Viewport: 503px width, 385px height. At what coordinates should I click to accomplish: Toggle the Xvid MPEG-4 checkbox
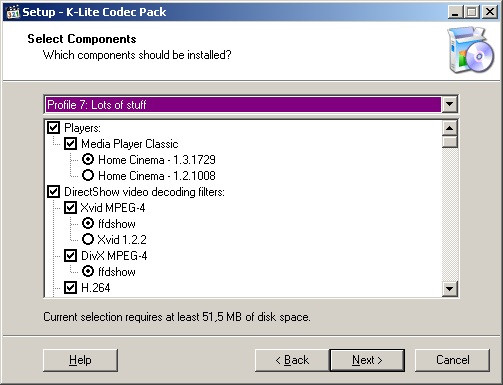(70, 208)
